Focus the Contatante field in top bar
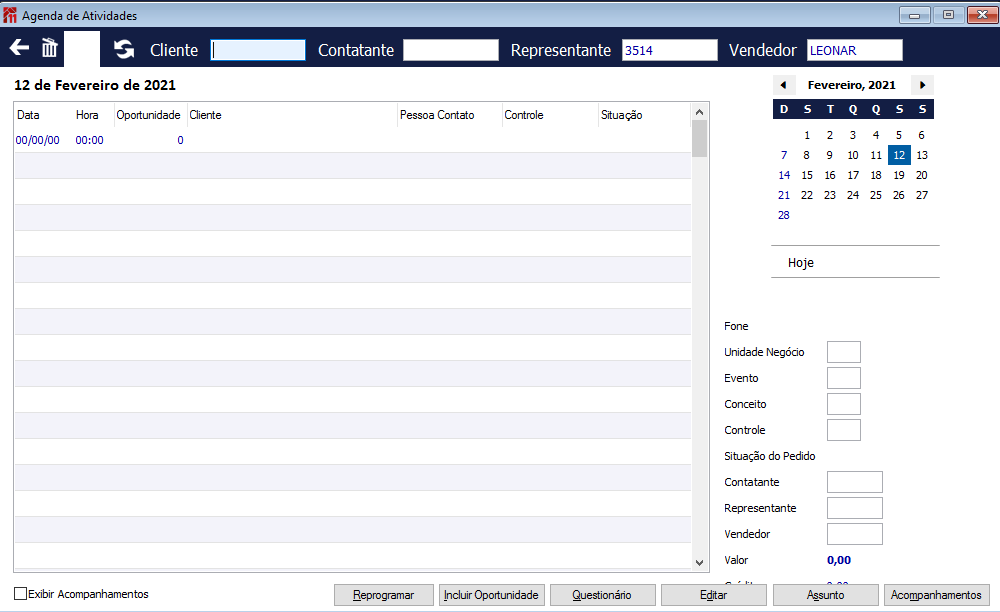Image resolution: width=1000 pixels, height=612 pixels. 451,50
